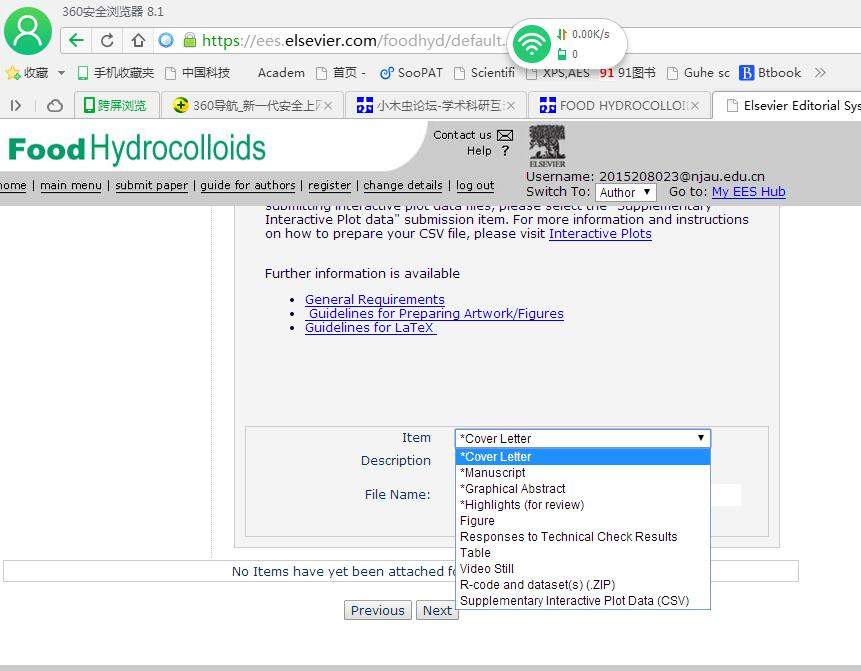Show more bookmarks with double chevron

[820, 72]
